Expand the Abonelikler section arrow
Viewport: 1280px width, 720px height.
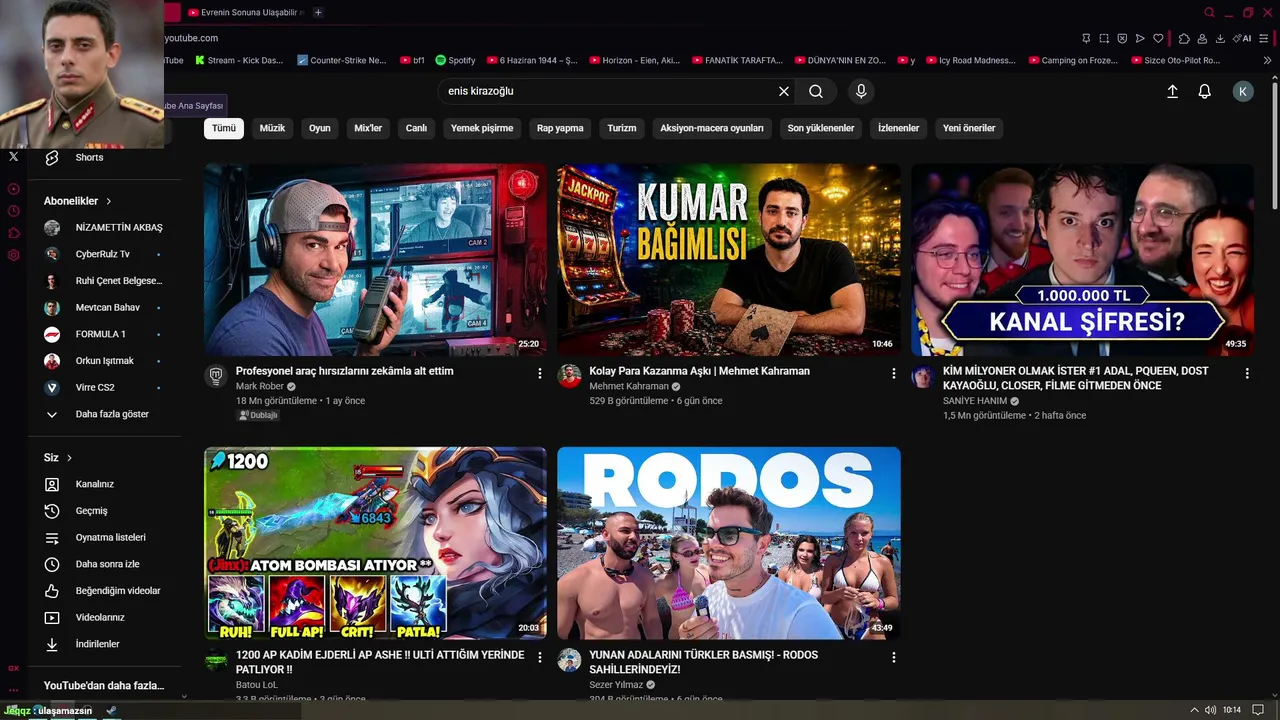pyautogui.click(x=108, y=201)
